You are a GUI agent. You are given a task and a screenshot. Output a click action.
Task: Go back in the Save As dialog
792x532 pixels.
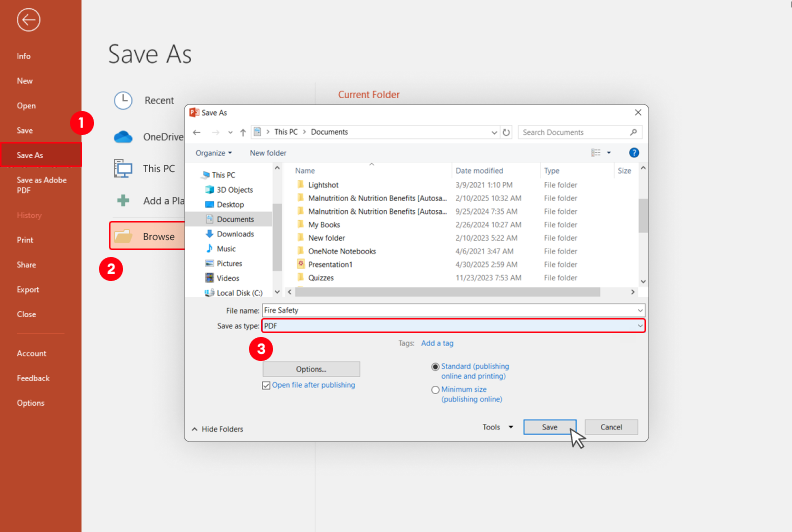197,132
